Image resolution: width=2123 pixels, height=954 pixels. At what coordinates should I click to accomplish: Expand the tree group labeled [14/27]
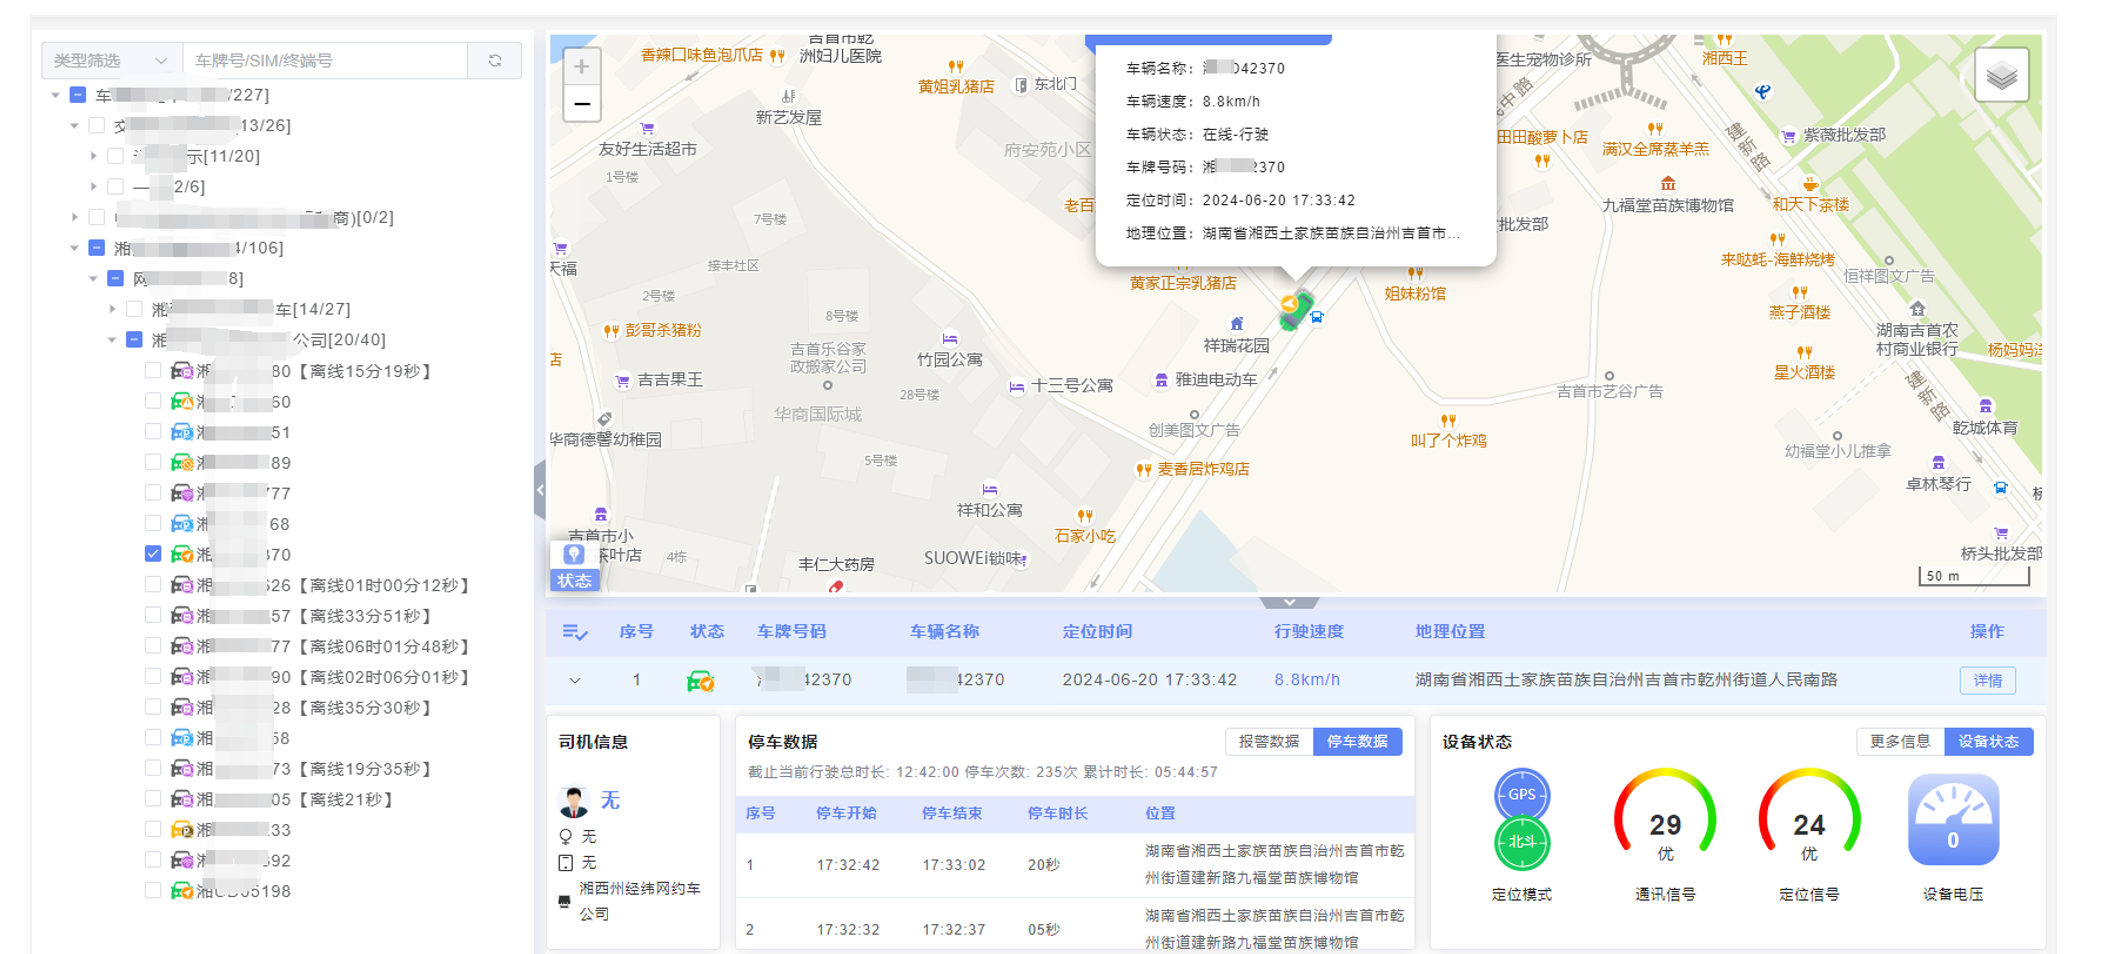click(x=113, y=309)
